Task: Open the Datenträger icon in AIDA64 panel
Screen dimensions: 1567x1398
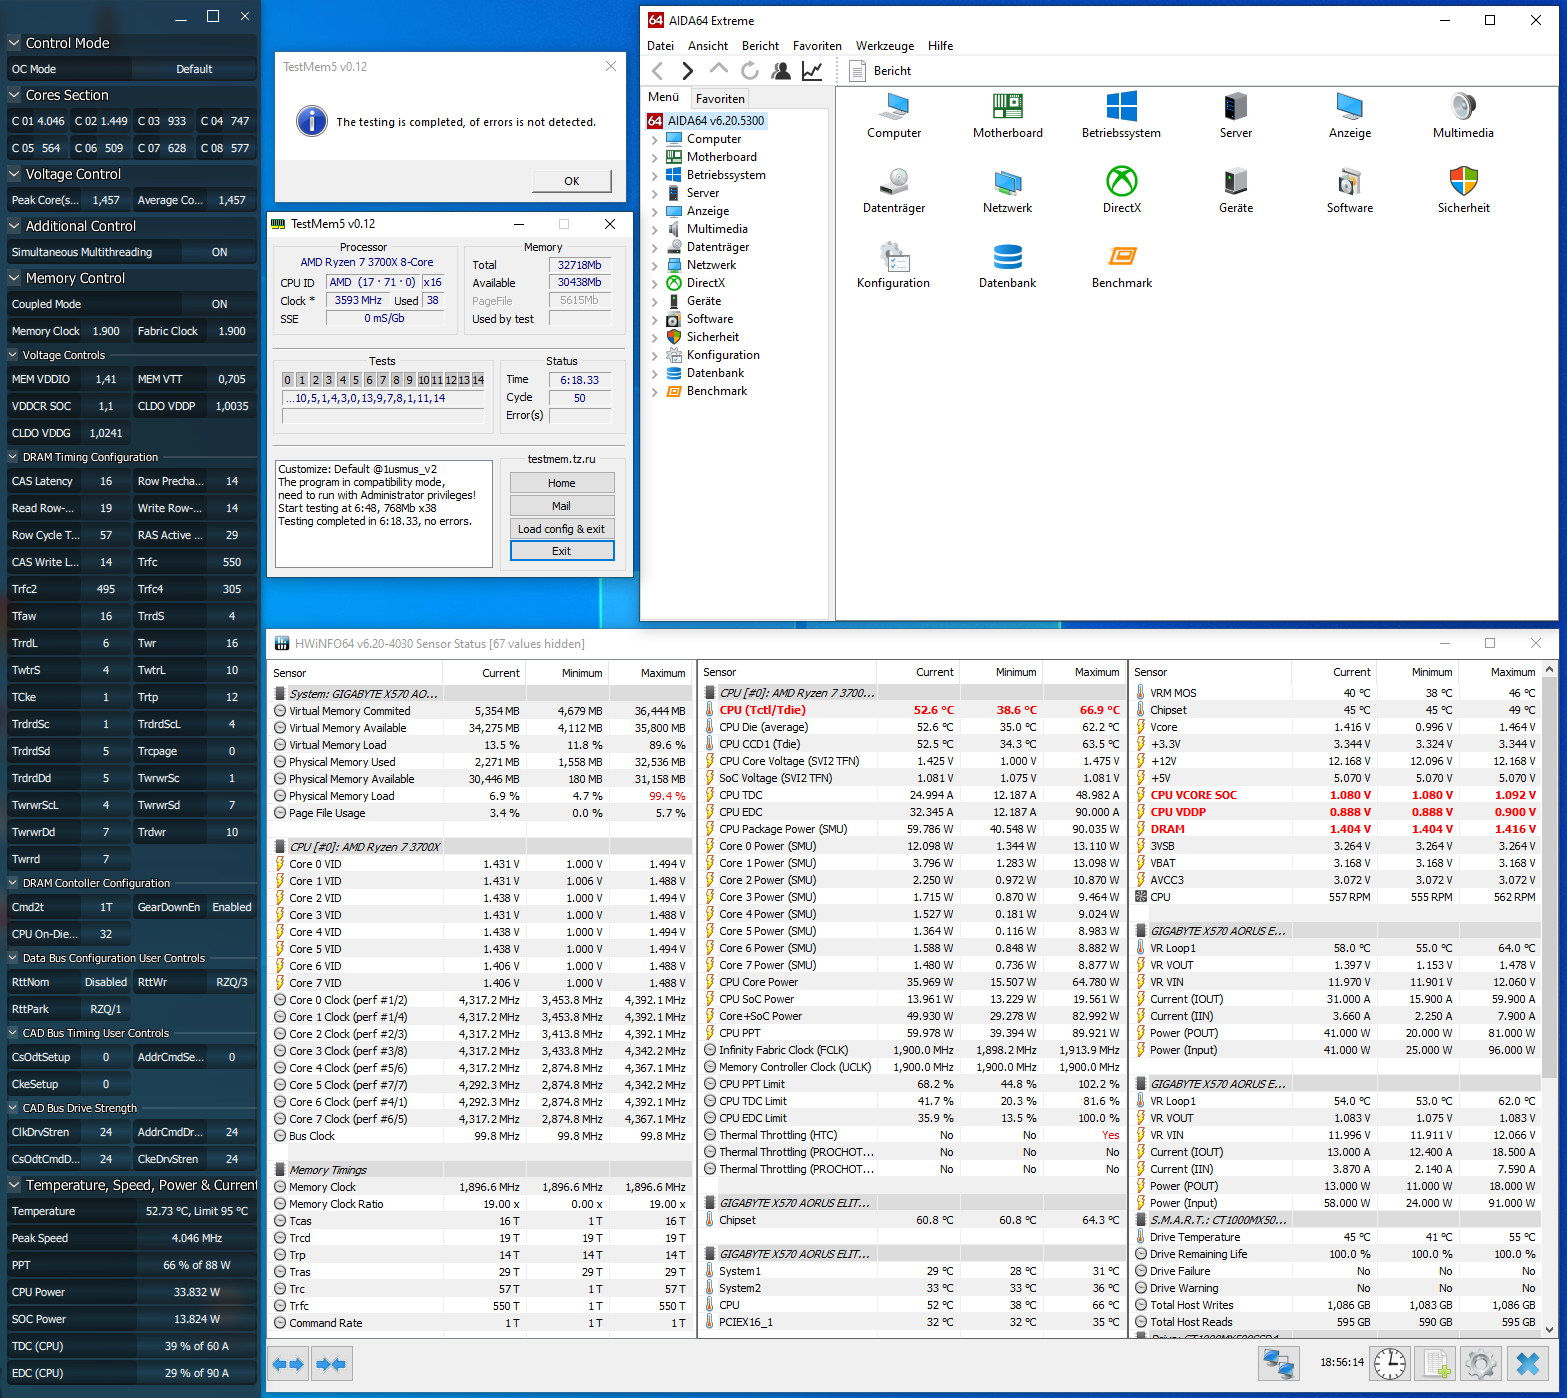Action: pyautogui.click(x=894, y=190)
